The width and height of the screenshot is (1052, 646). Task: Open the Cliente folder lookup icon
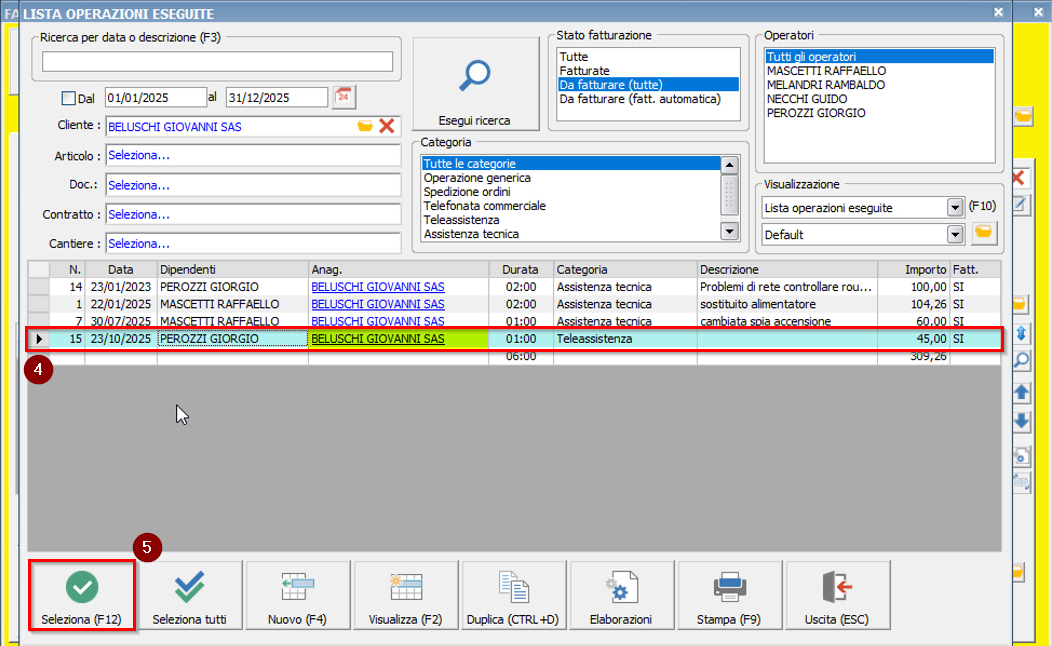click(365, 126)
